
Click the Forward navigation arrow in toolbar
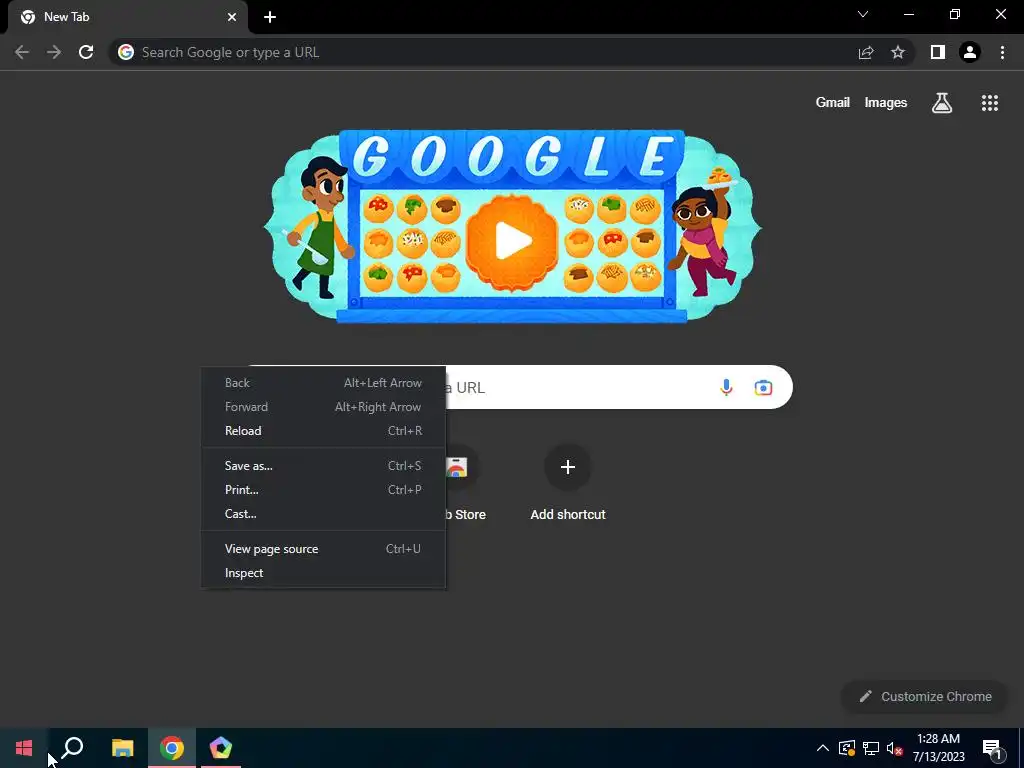coord(54,52)
